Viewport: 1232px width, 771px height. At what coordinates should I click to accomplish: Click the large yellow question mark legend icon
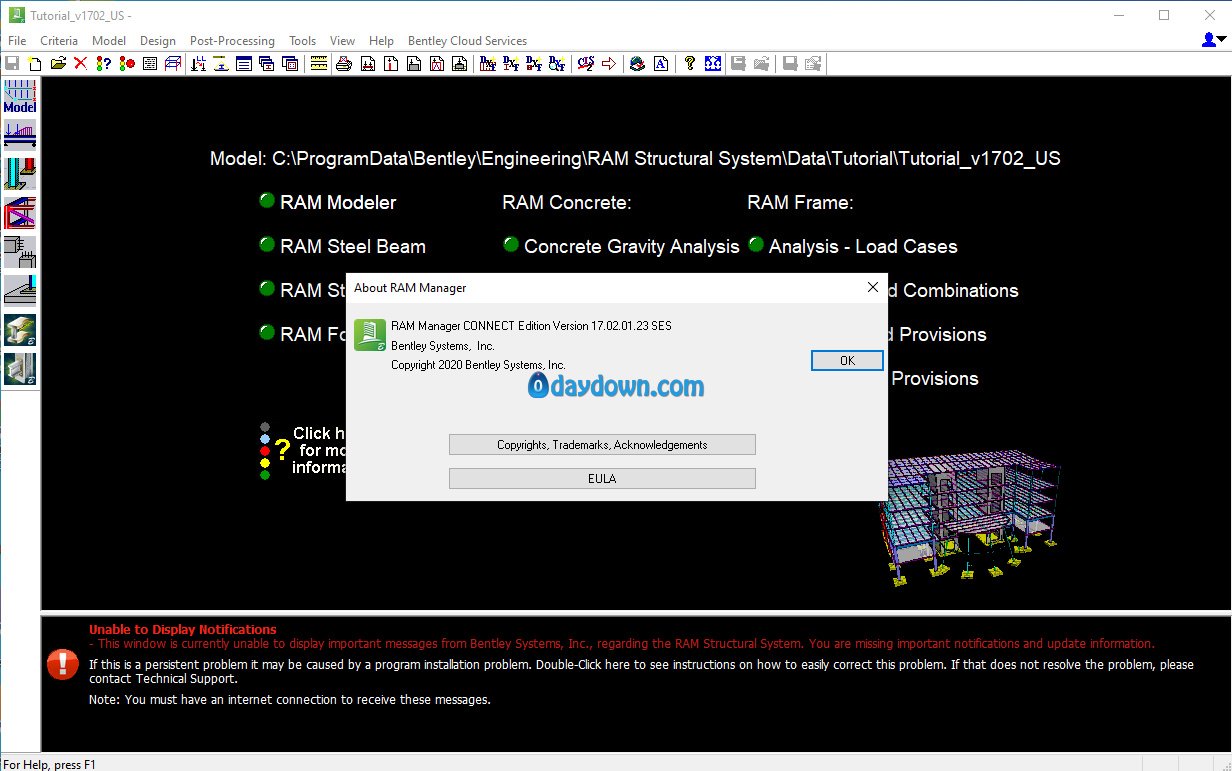click(282, 450)
